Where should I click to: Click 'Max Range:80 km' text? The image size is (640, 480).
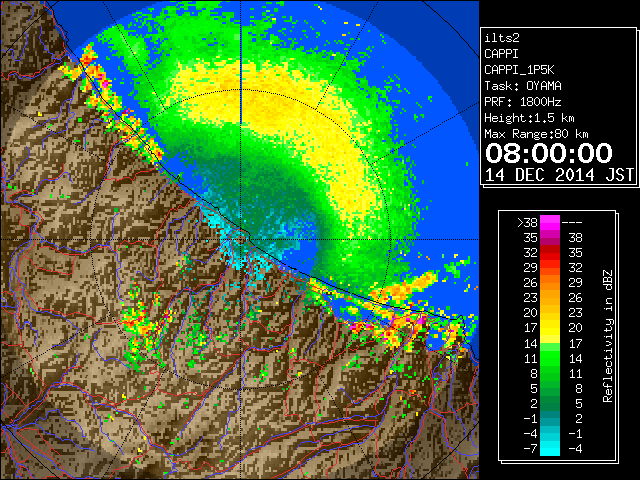click(536, 134)
